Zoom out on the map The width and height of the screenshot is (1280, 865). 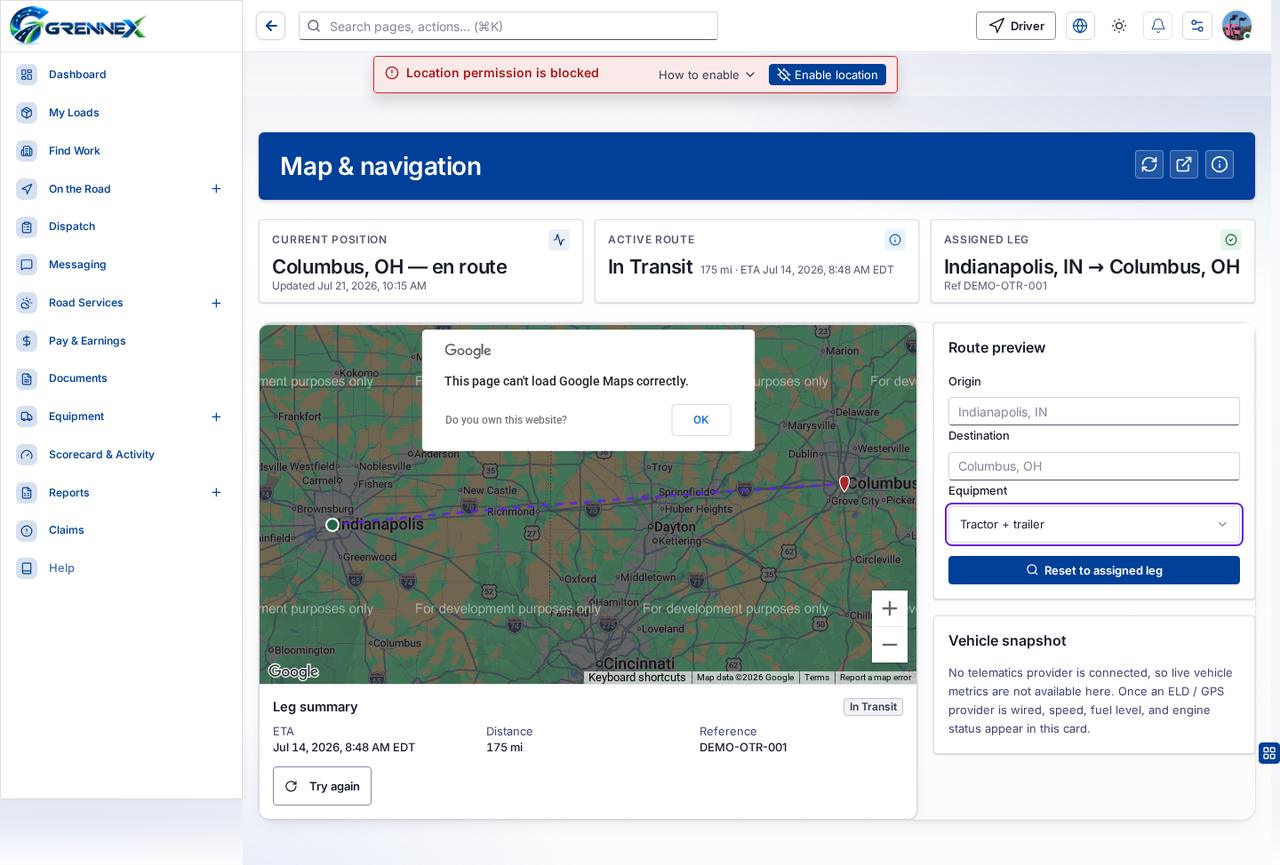pyautogui.click(x=889, y=645)
